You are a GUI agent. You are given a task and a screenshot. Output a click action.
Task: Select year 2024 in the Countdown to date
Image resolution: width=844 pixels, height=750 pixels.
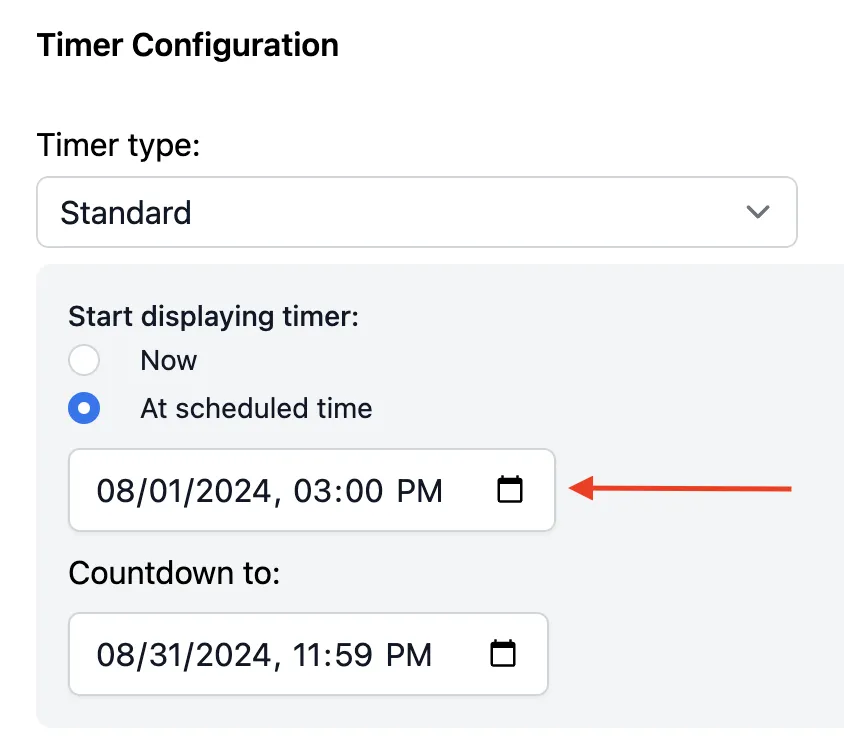[x=234, y=655]
